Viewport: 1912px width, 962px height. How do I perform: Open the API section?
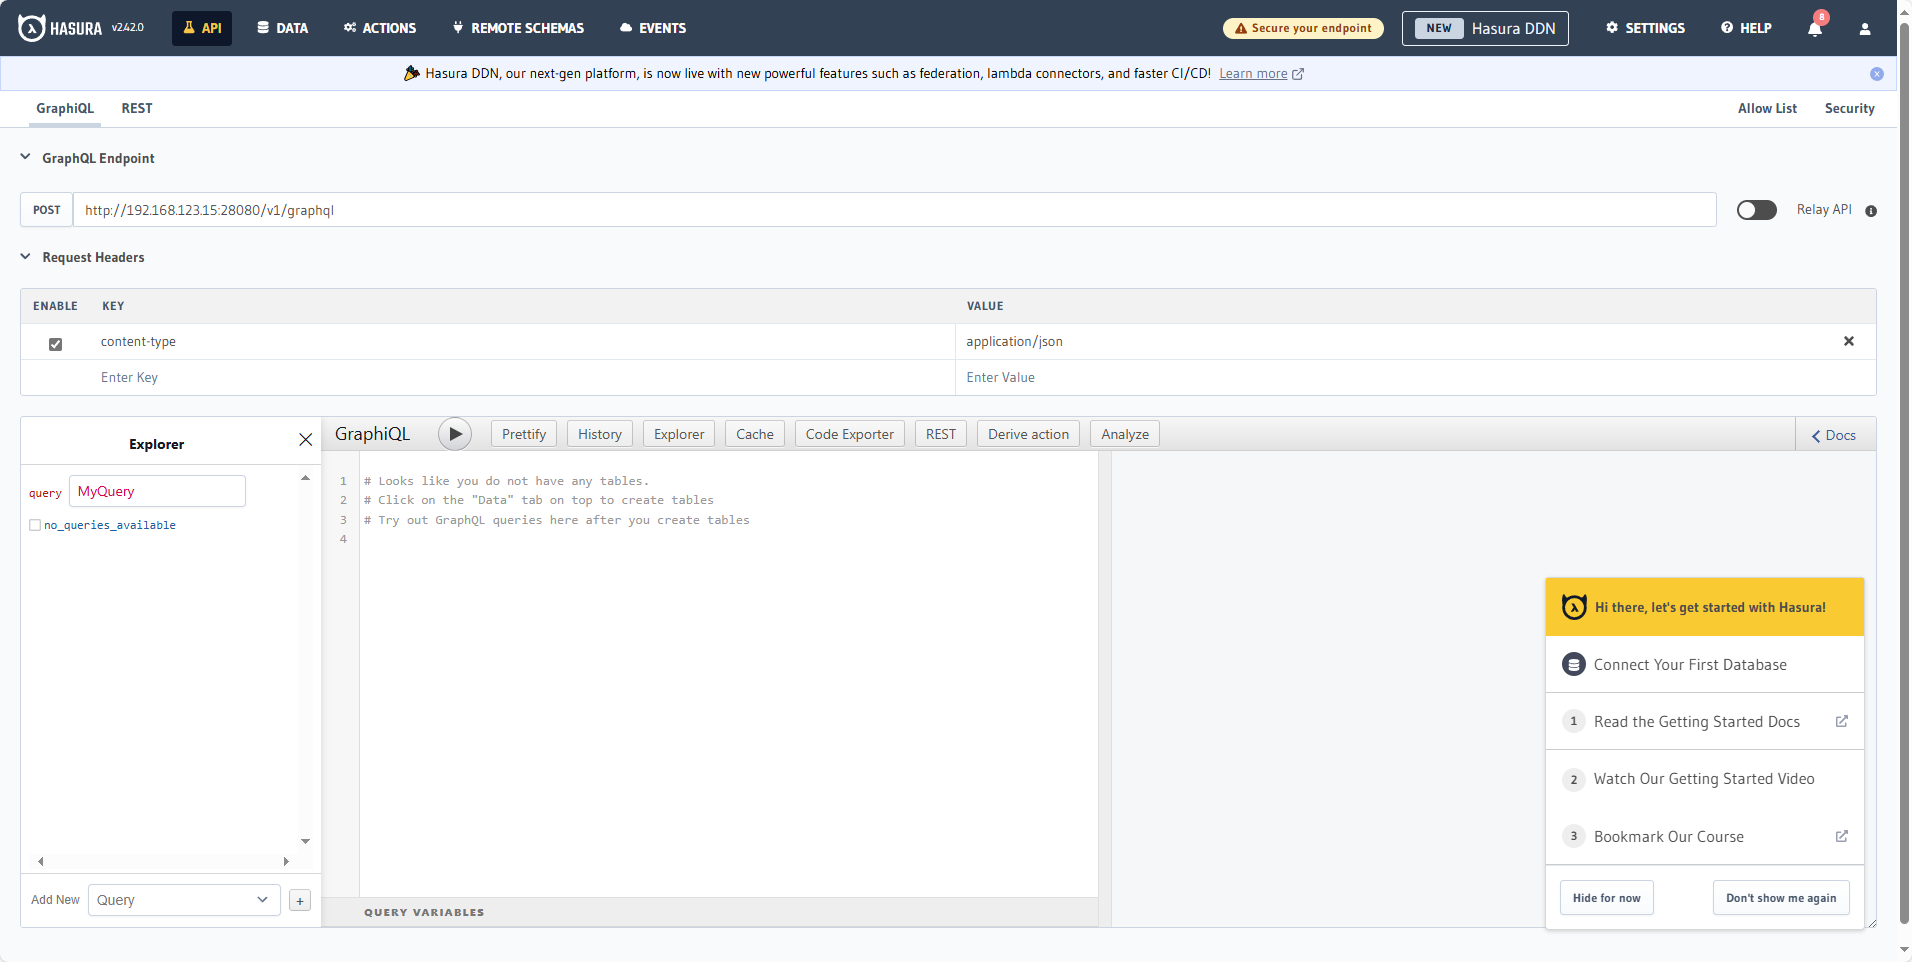202,28
